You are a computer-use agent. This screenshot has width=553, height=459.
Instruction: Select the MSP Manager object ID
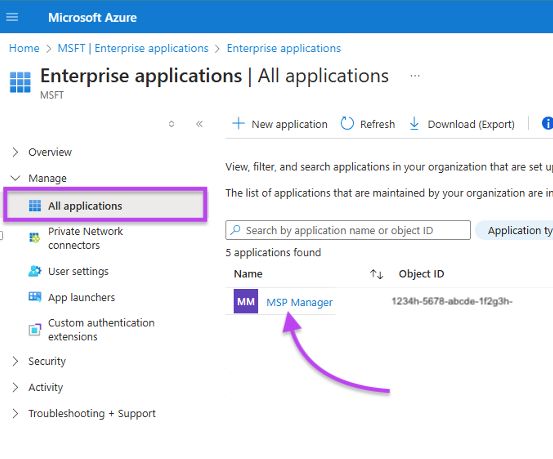coord(452,301)
